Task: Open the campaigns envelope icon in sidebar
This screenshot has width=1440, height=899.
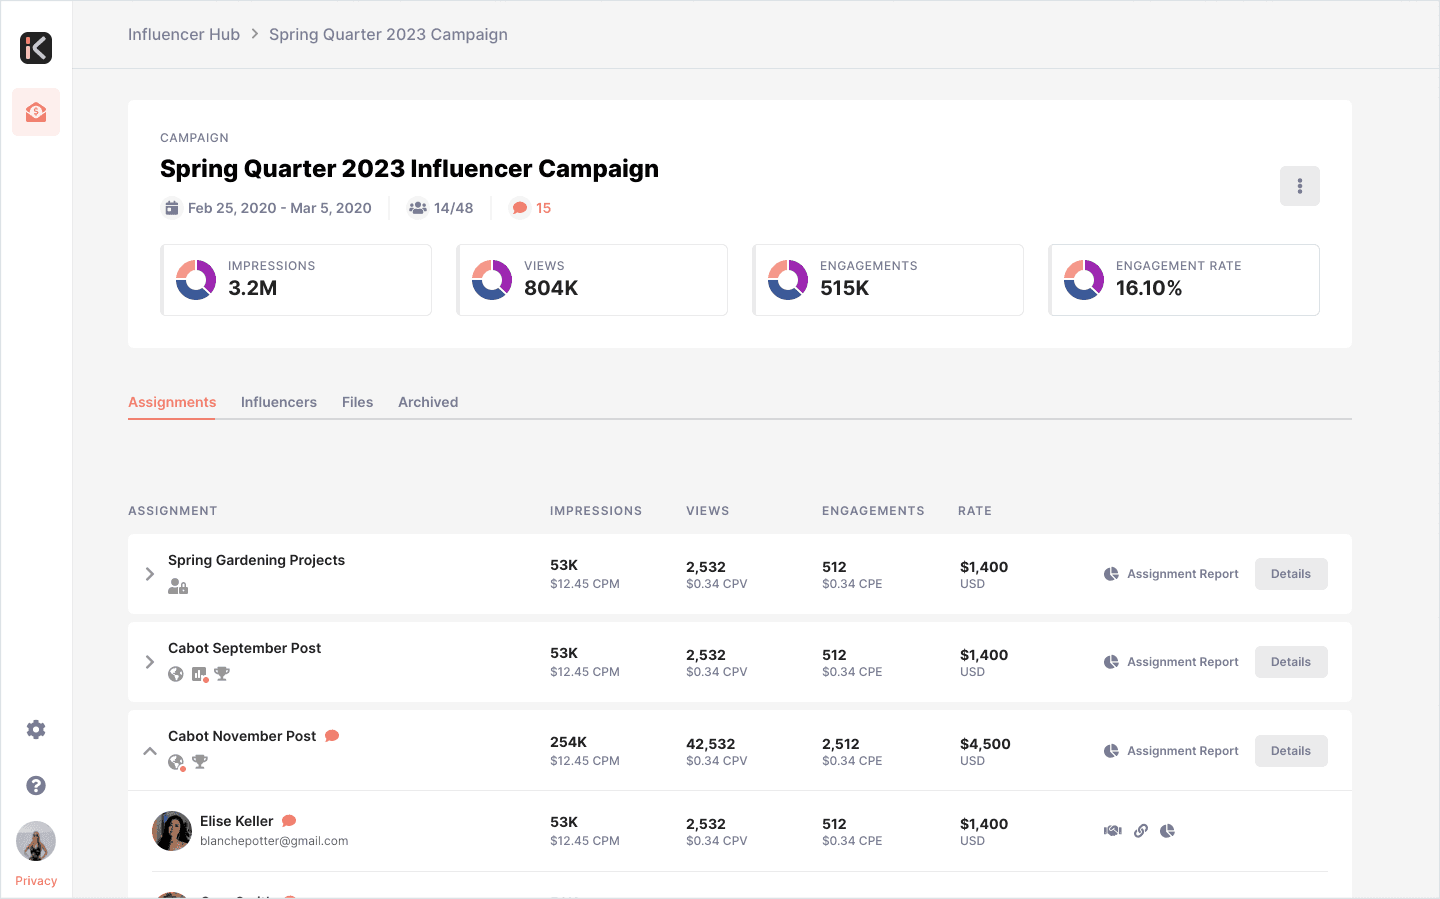Action: point(36,112)
